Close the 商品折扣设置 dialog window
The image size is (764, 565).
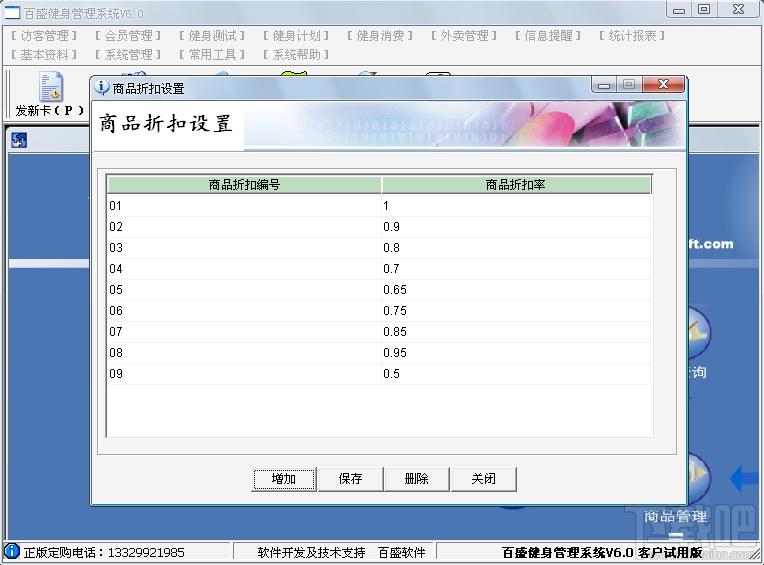point(664,85)
